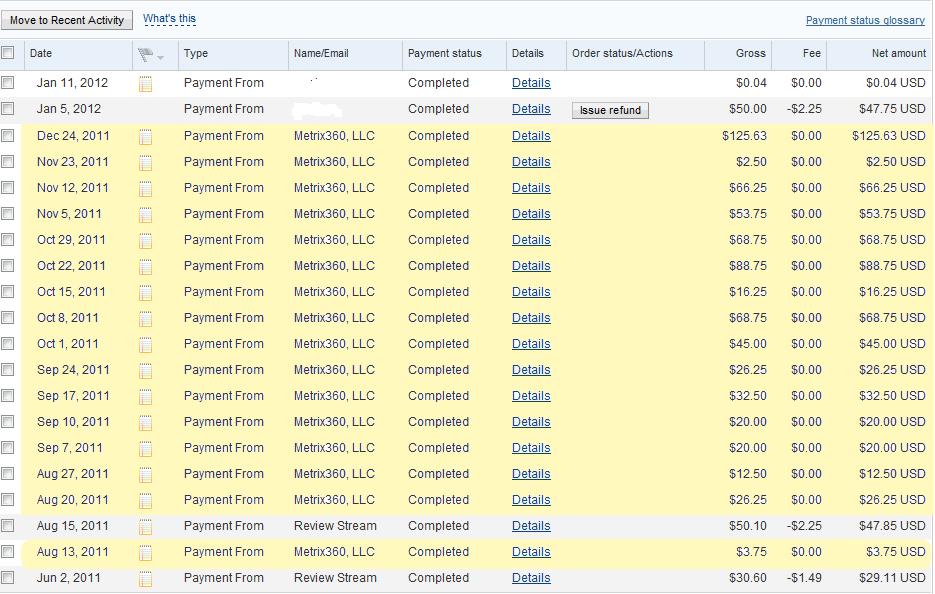This screenshot has width=935, height=594.
Task: Open the note icon on the Jan 11, 2012 payment
Action: [146, 83]
